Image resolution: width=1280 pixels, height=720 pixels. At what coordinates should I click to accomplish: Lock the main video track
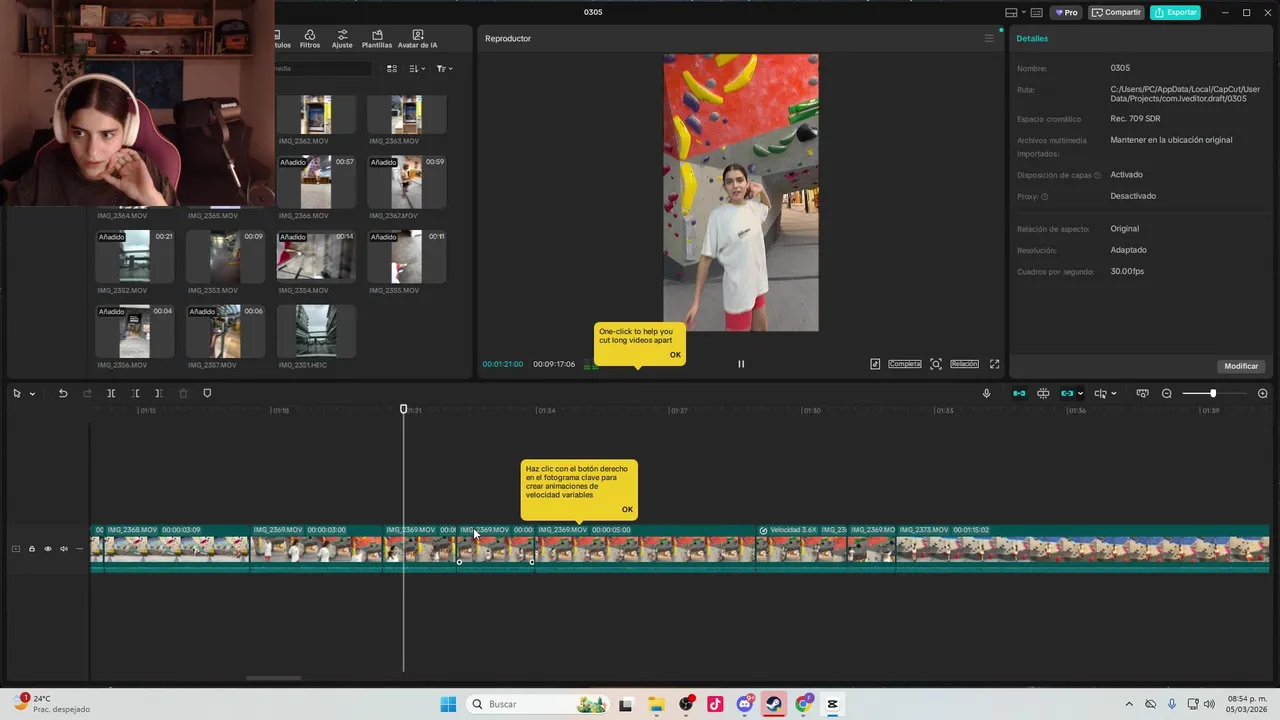[x=31, y=548]
